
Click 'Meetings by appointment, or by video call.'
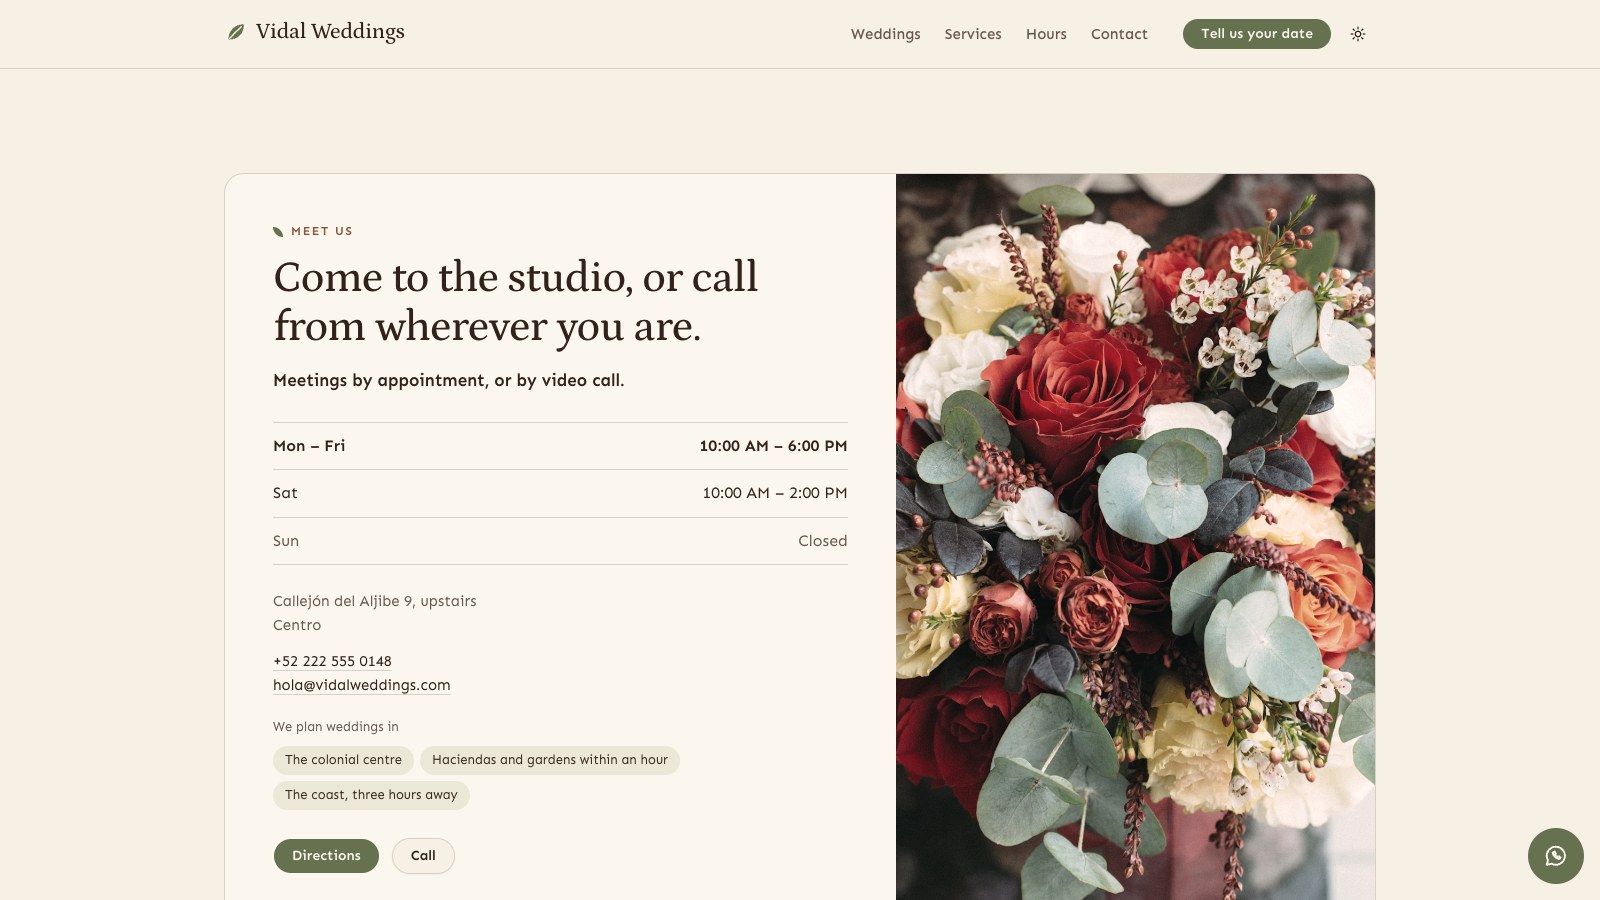449,380
